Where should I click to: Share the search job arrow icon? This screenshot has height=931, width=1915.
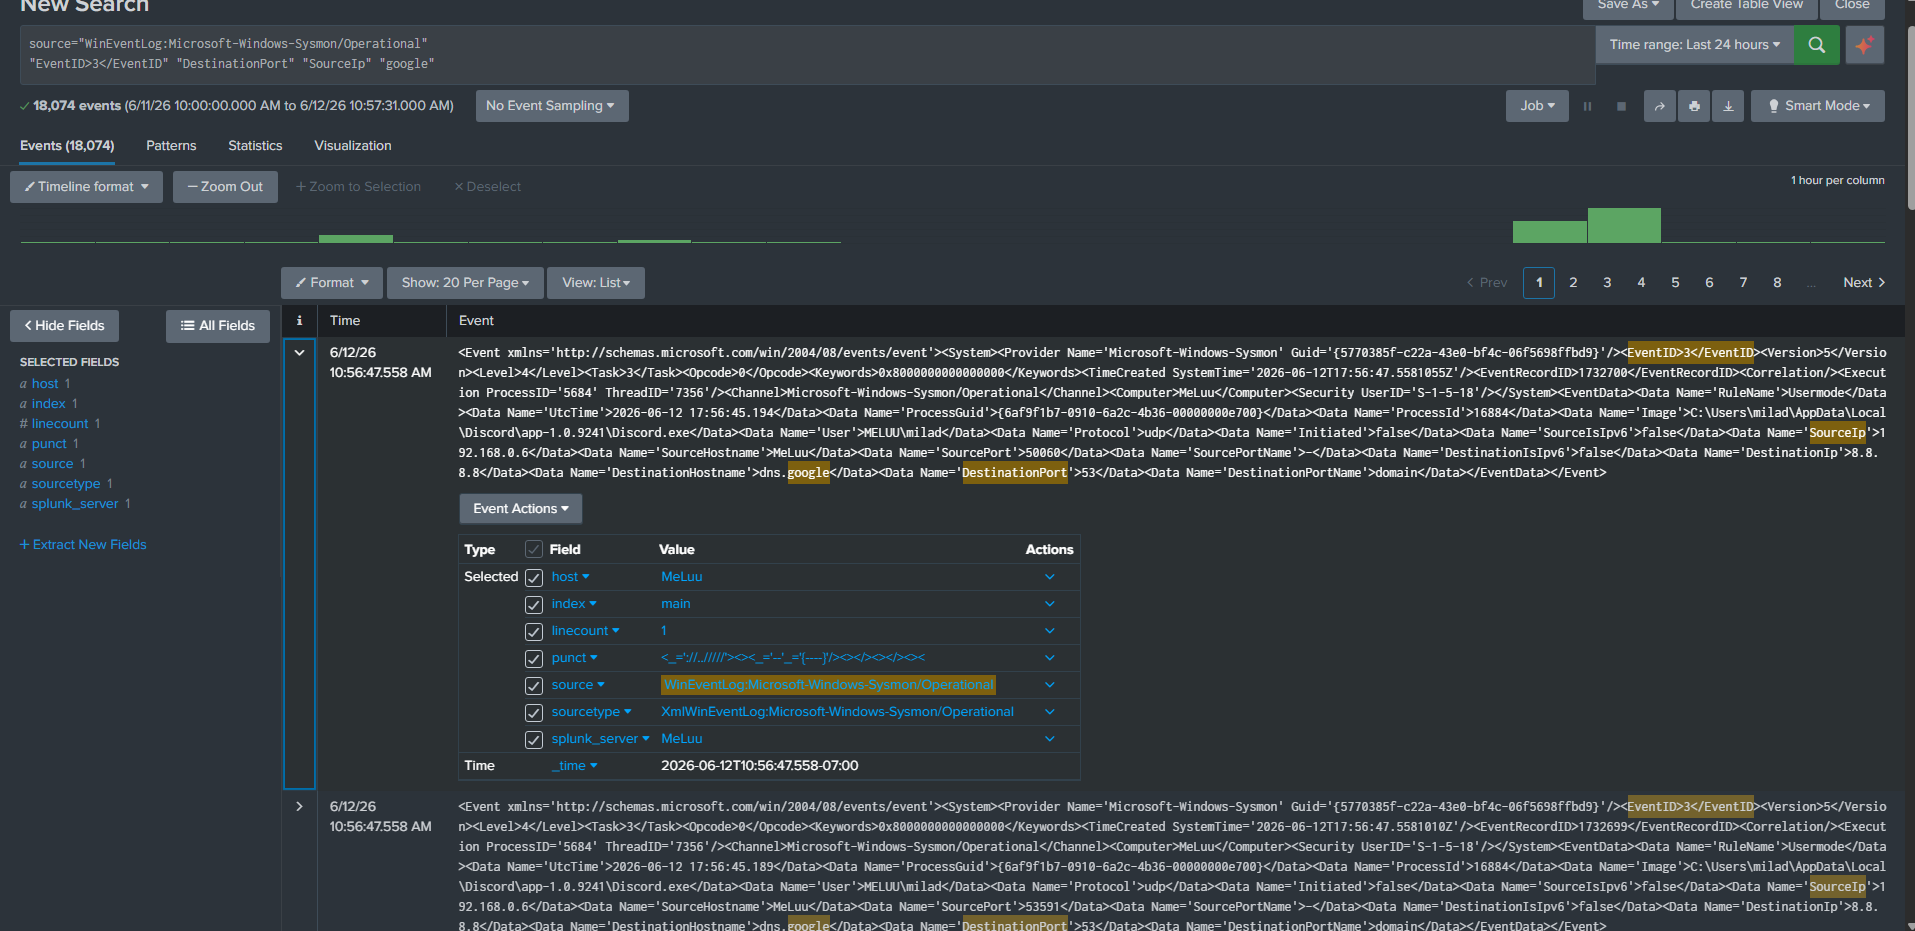[x=1660, y=106]
